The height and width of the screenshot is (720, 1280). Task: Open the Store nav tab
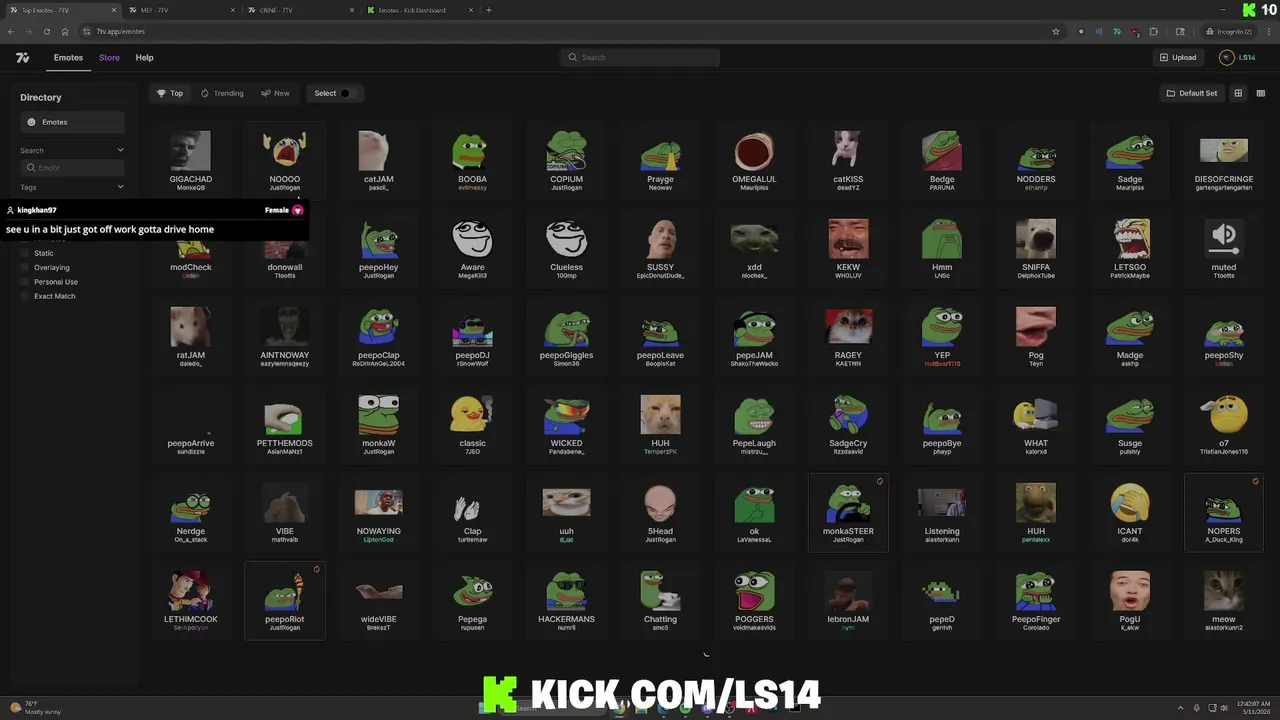(x=109, y=58)
